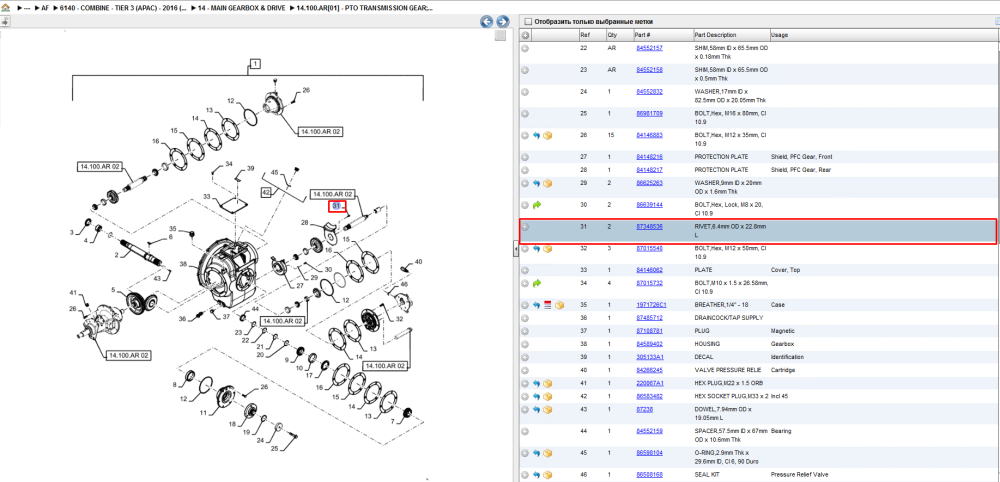Screen dimensions: 1000x482
Task: Click gray circle on ref 38 HOUSING row
Action: 525,344
